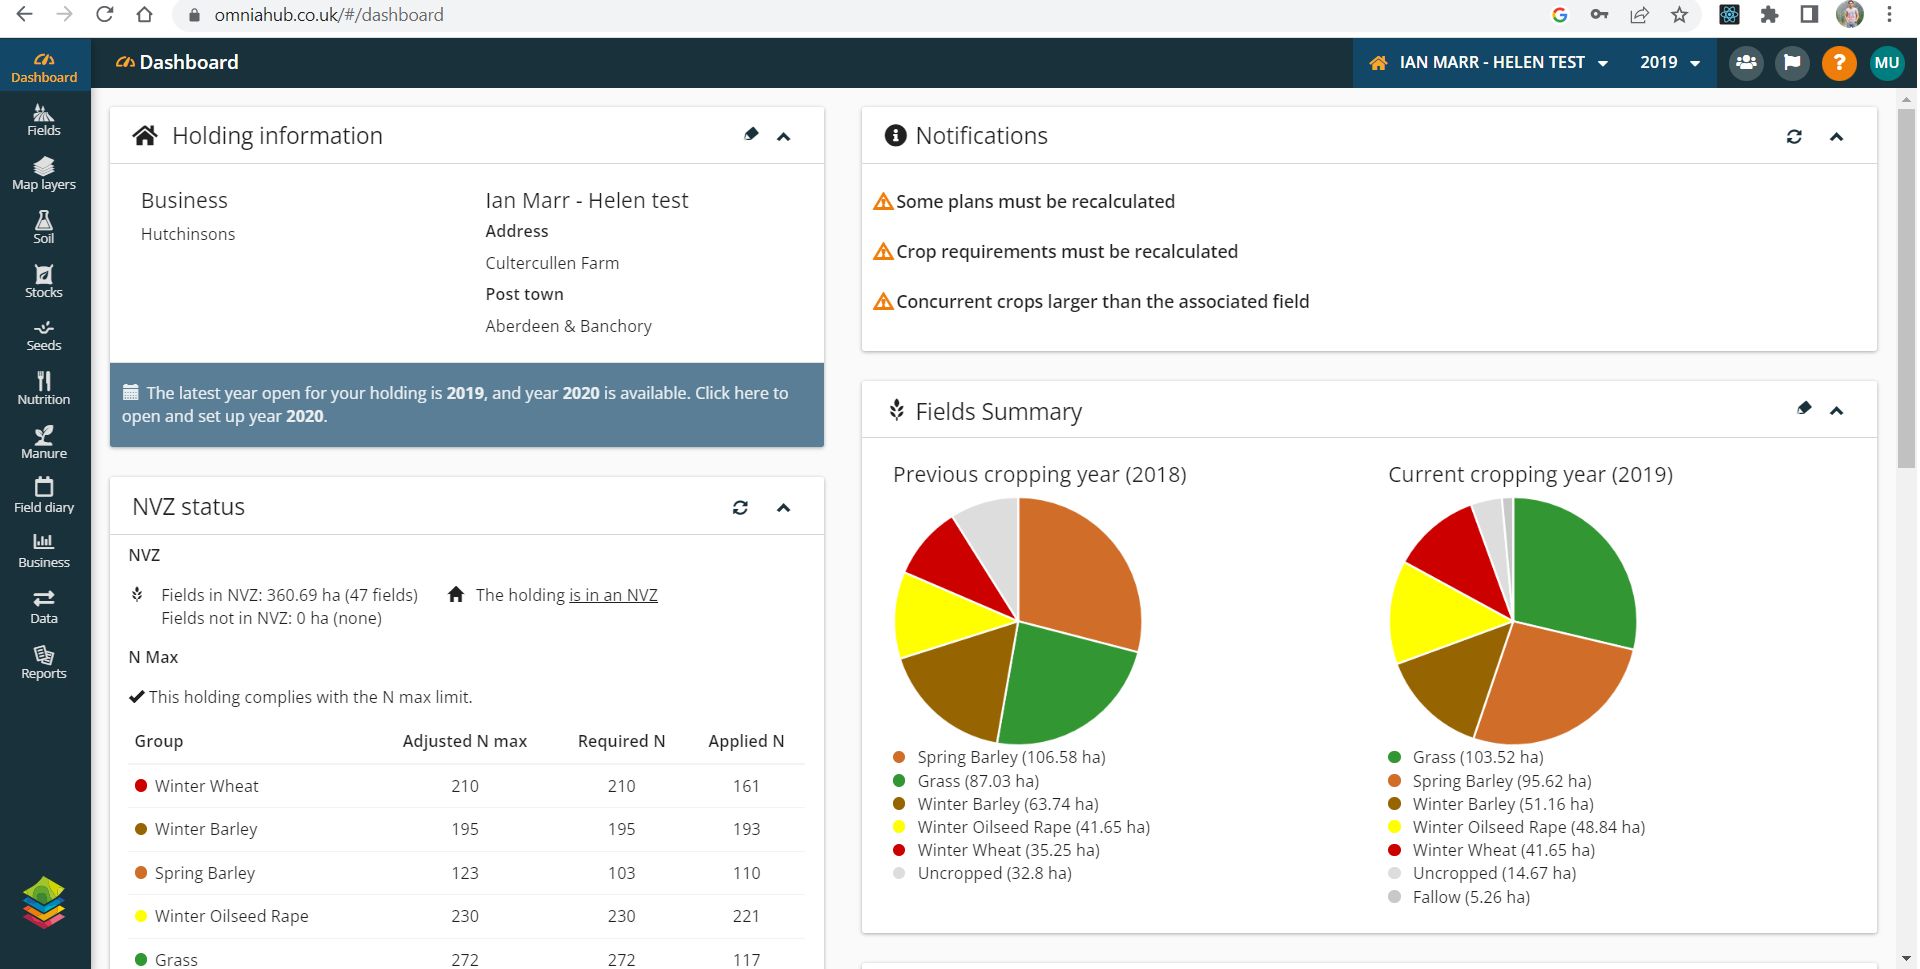Open the MU user account menu

coord(1886,63)
